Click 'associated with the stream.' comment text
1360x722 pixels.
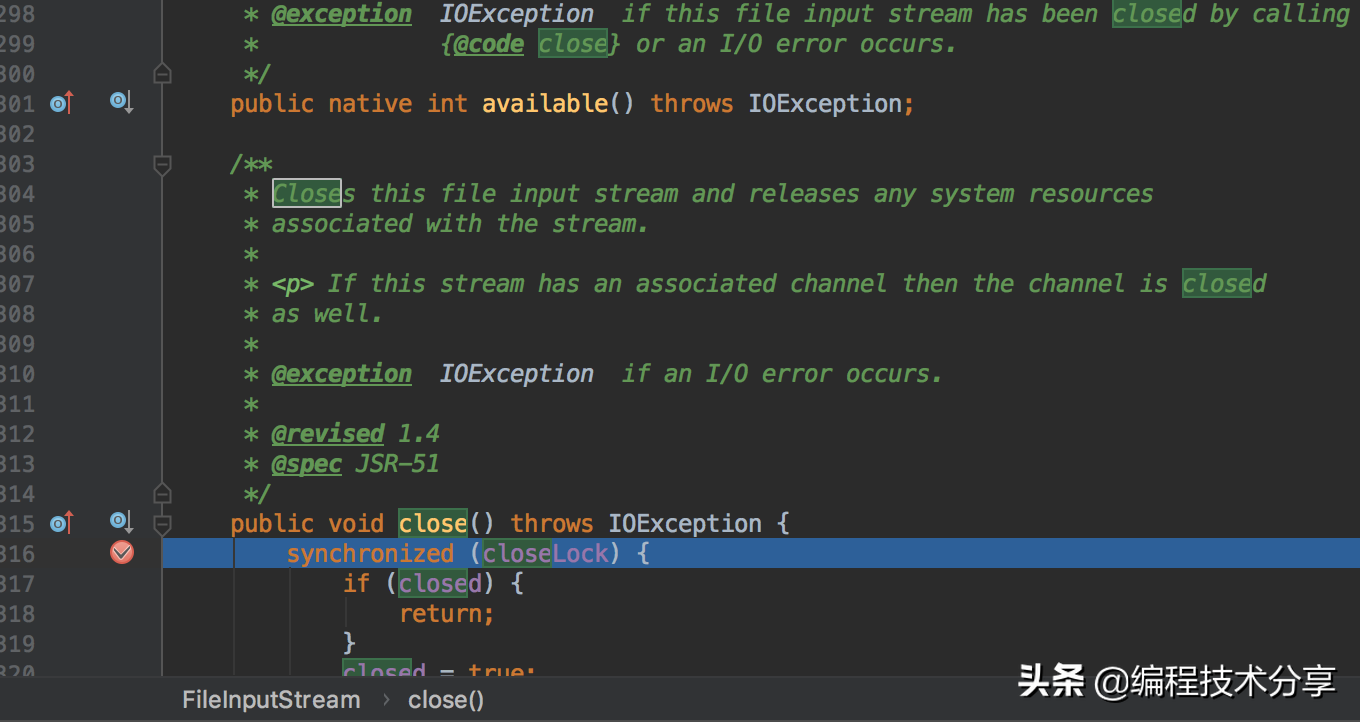click(461, 224)
